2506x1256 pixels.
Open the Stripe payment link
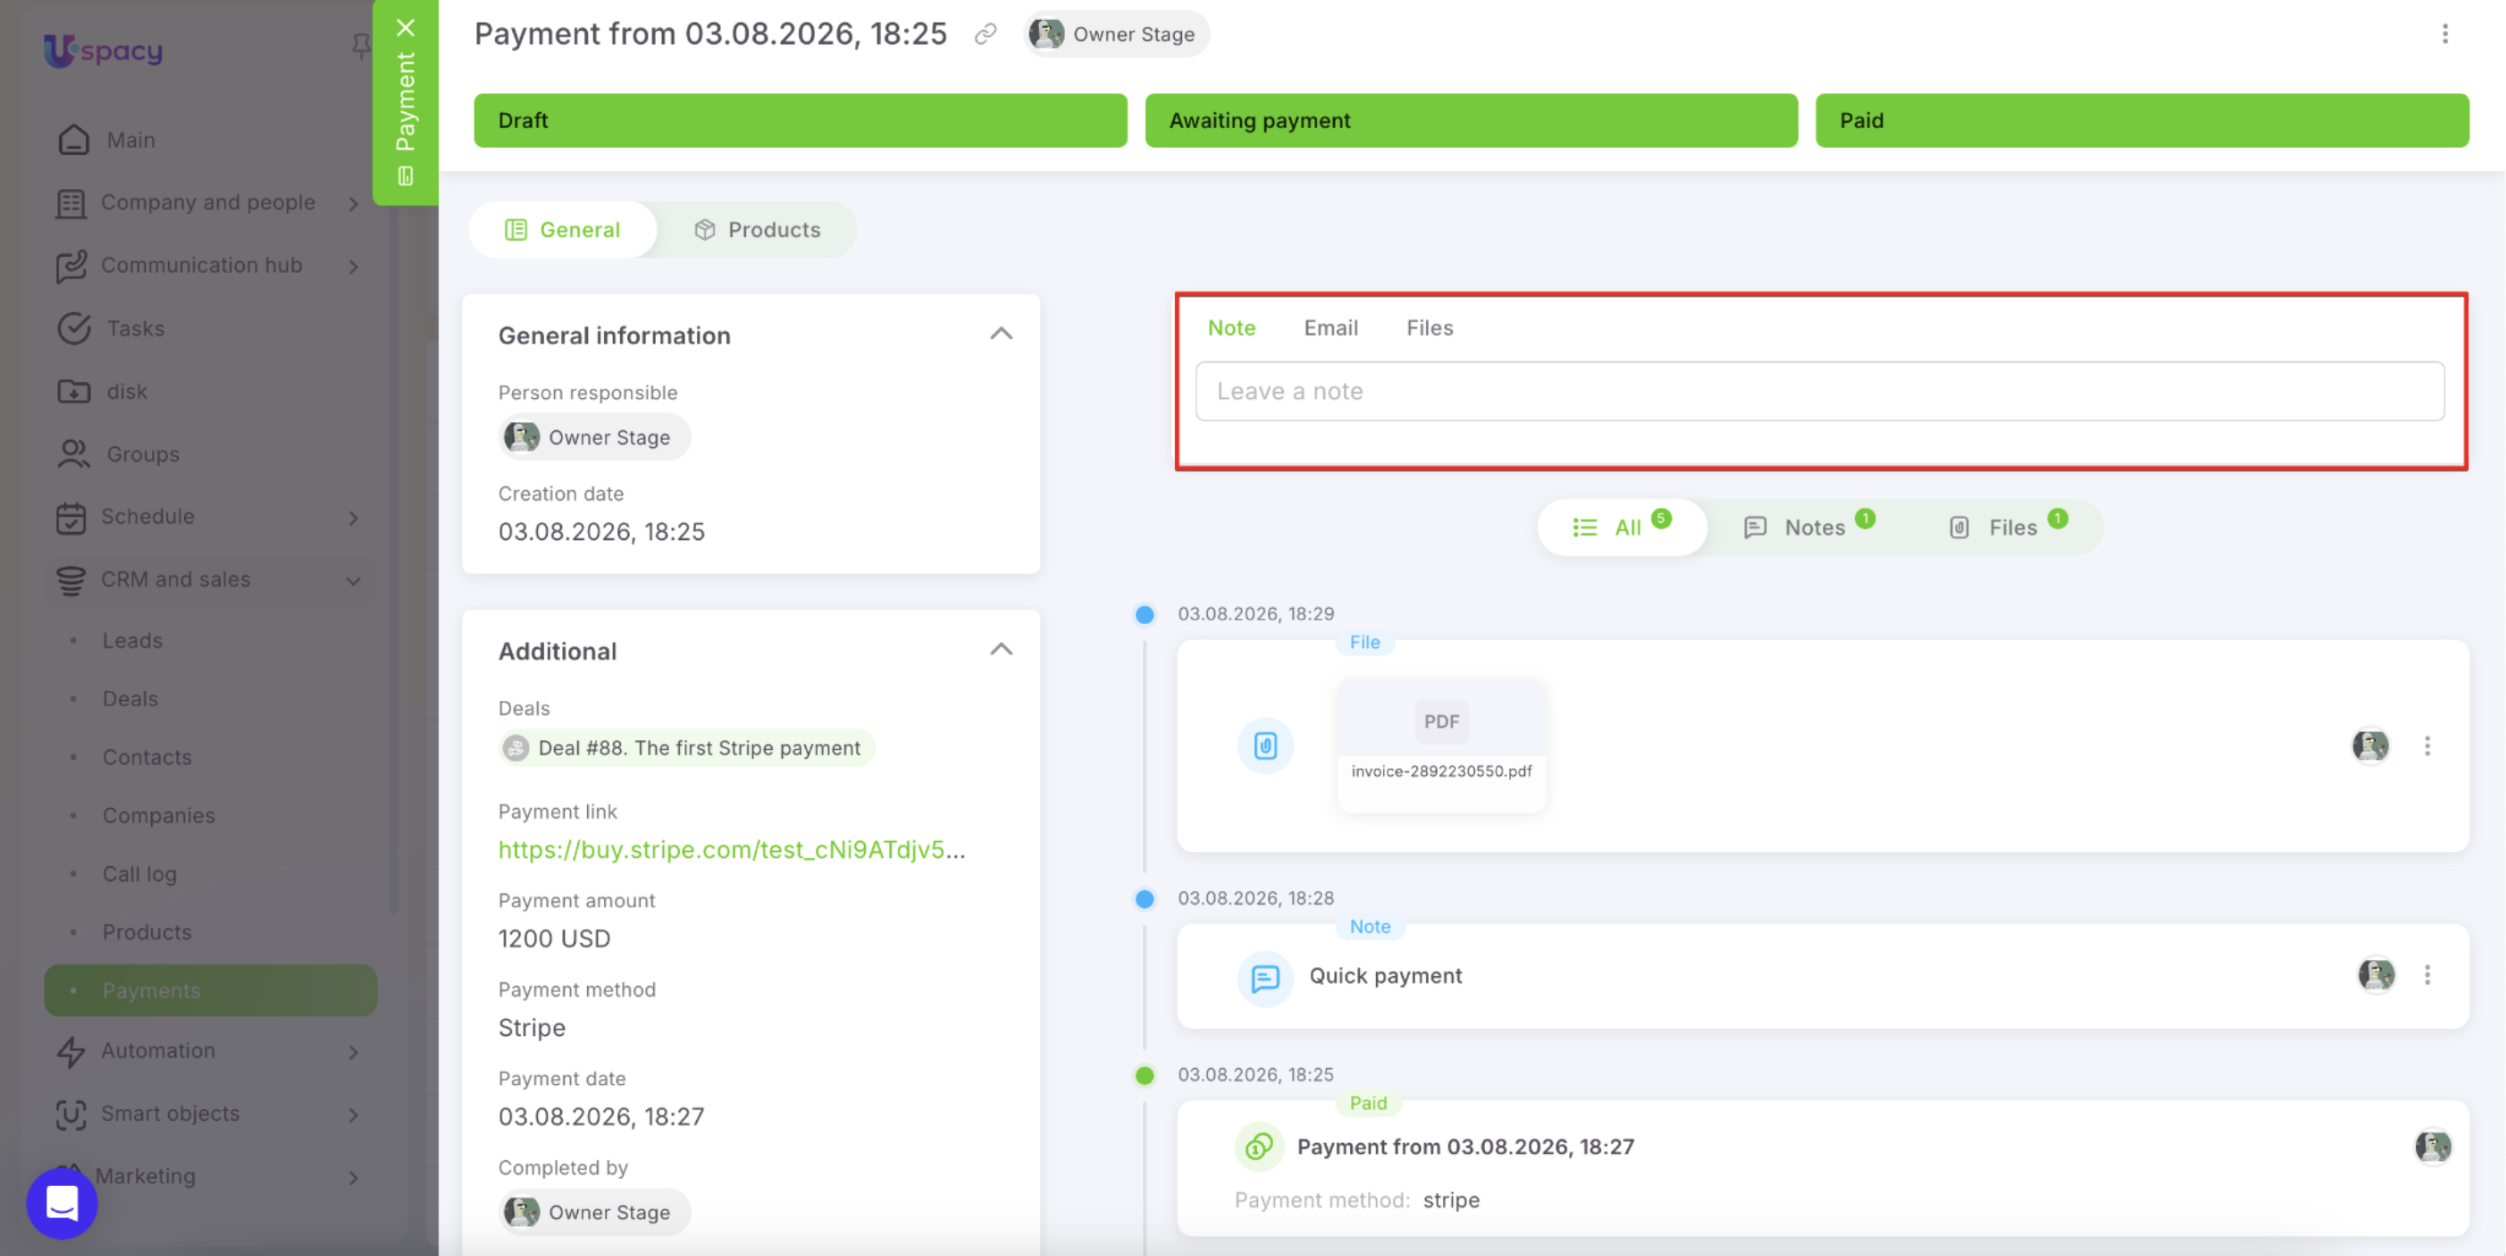click(x=732, y=850)
